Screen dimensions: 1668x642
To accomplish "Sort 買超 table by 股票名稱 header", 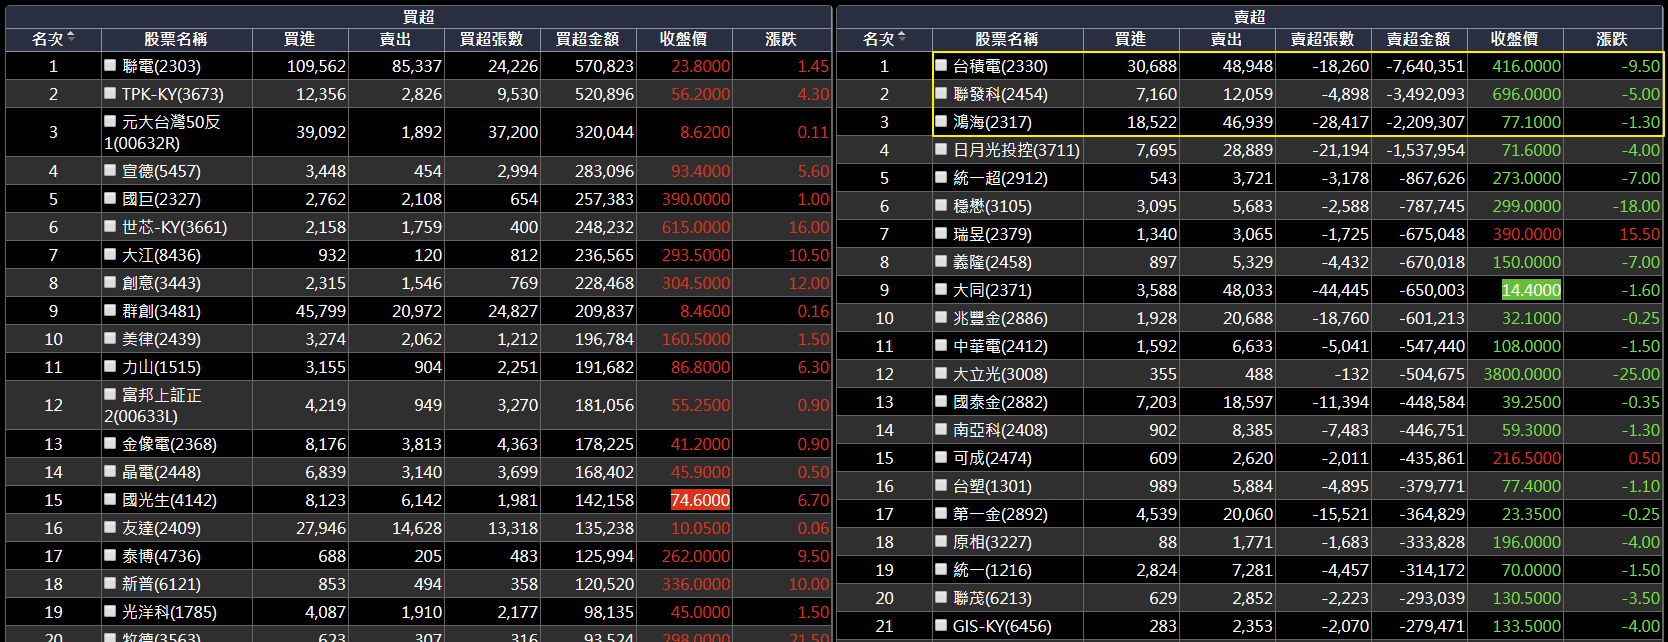I will (x=176, y=39).
